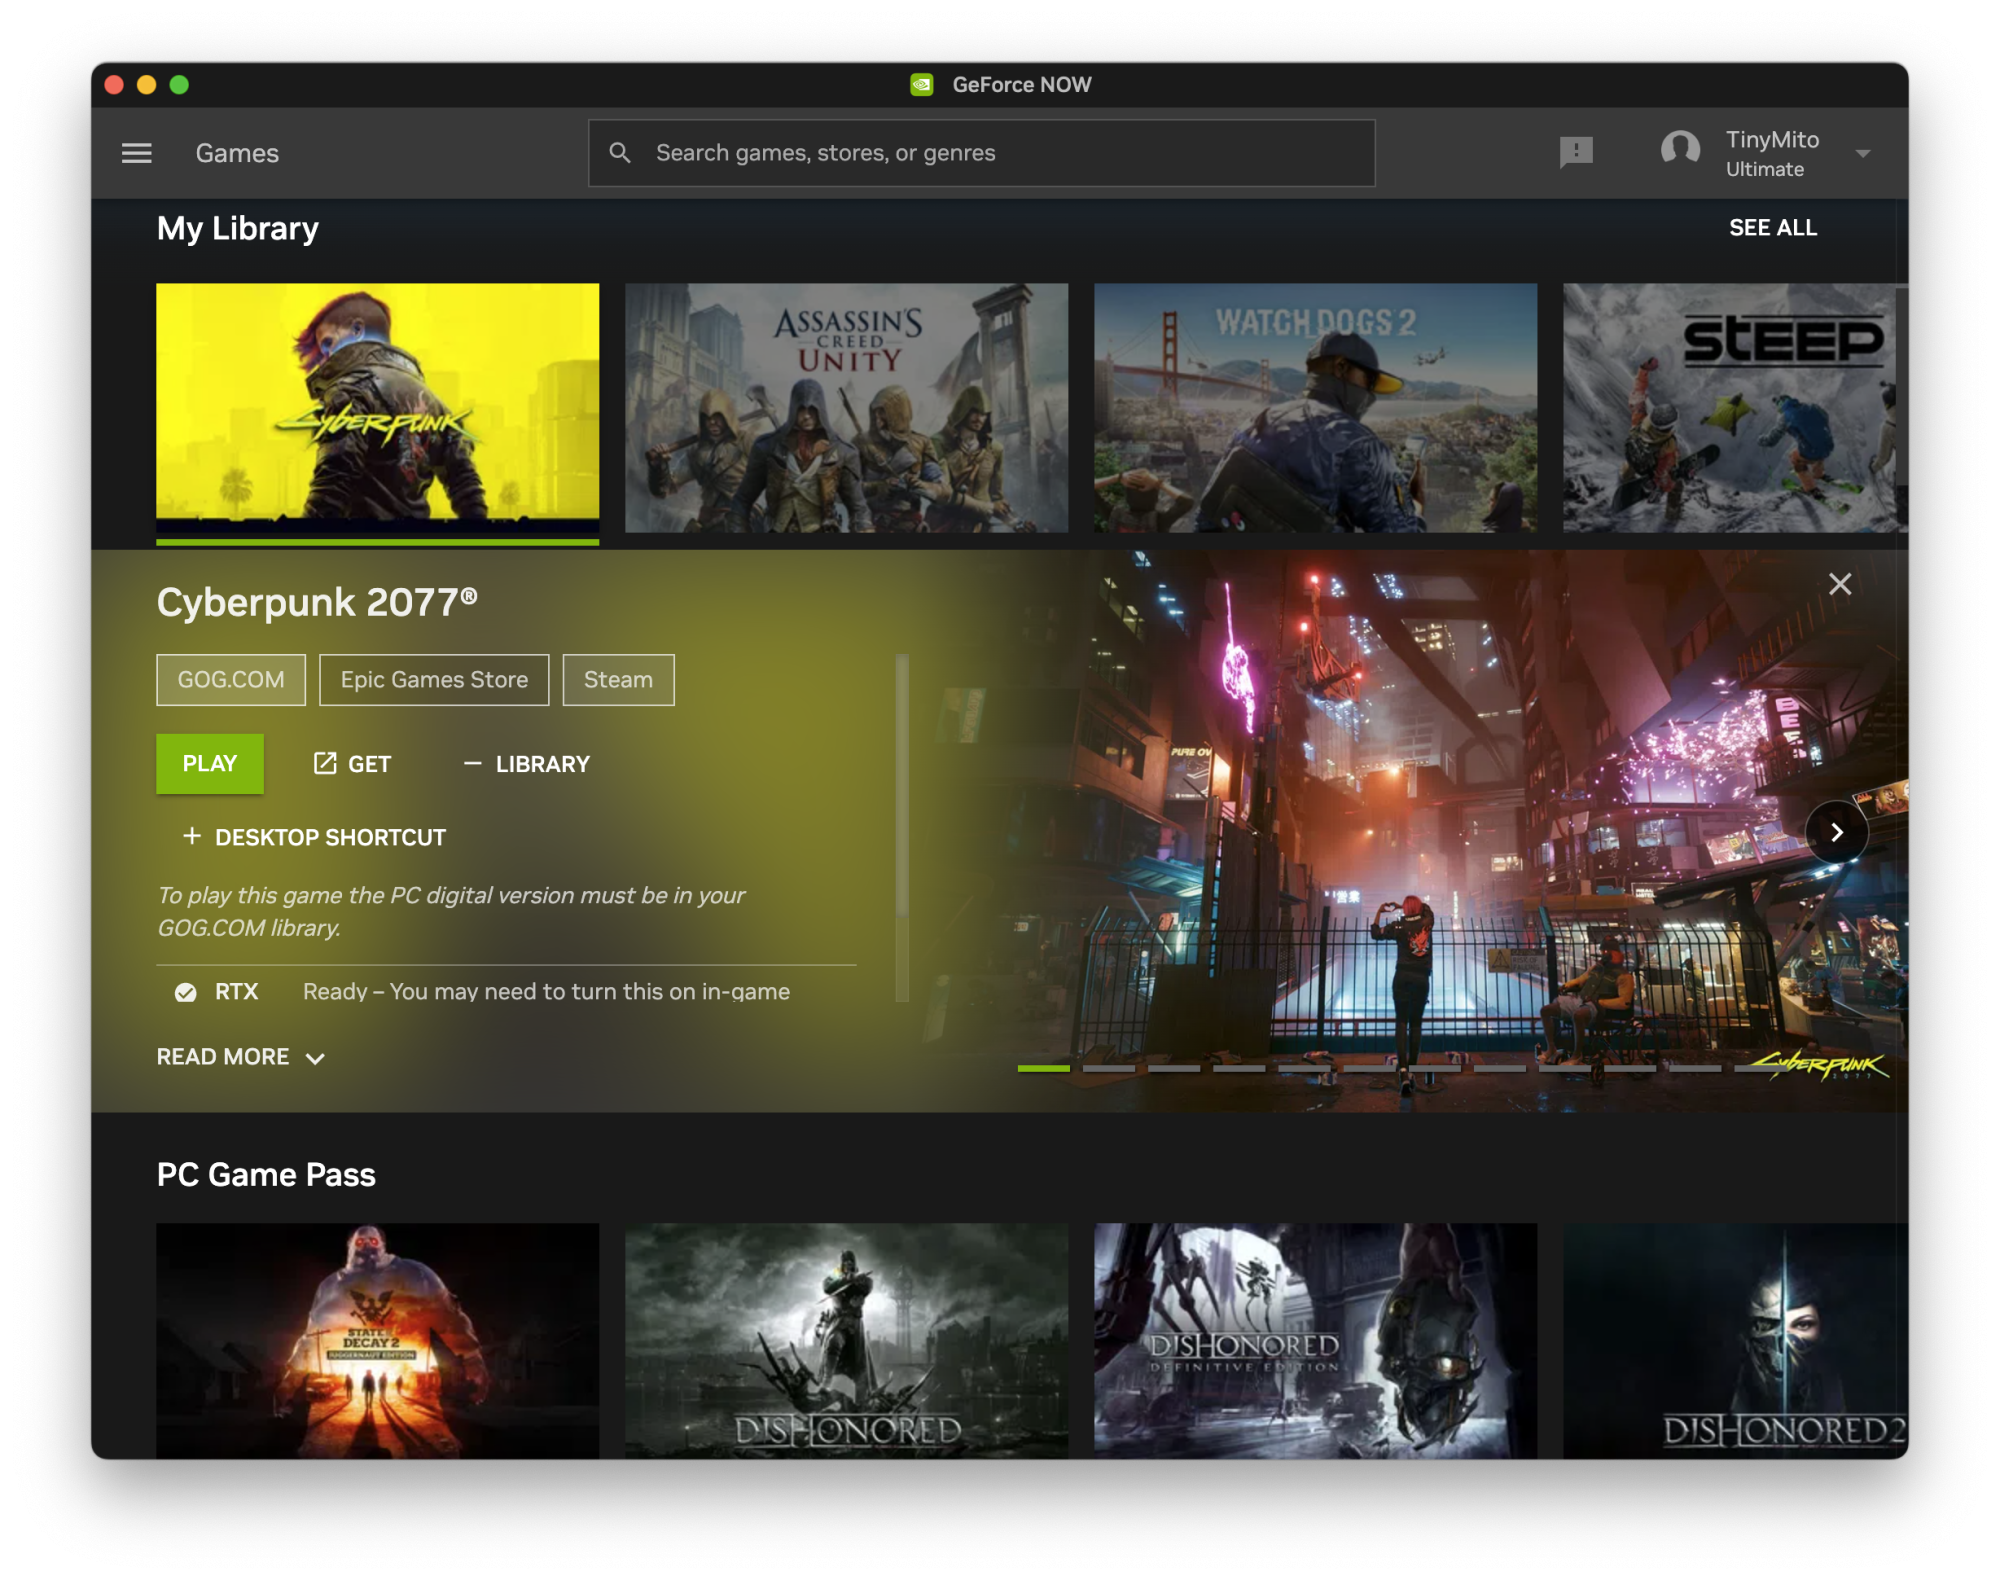Click the GET external link icon
This screenshot has width=2000, height=1580.
pyautogui.click(x=325, y=764)
